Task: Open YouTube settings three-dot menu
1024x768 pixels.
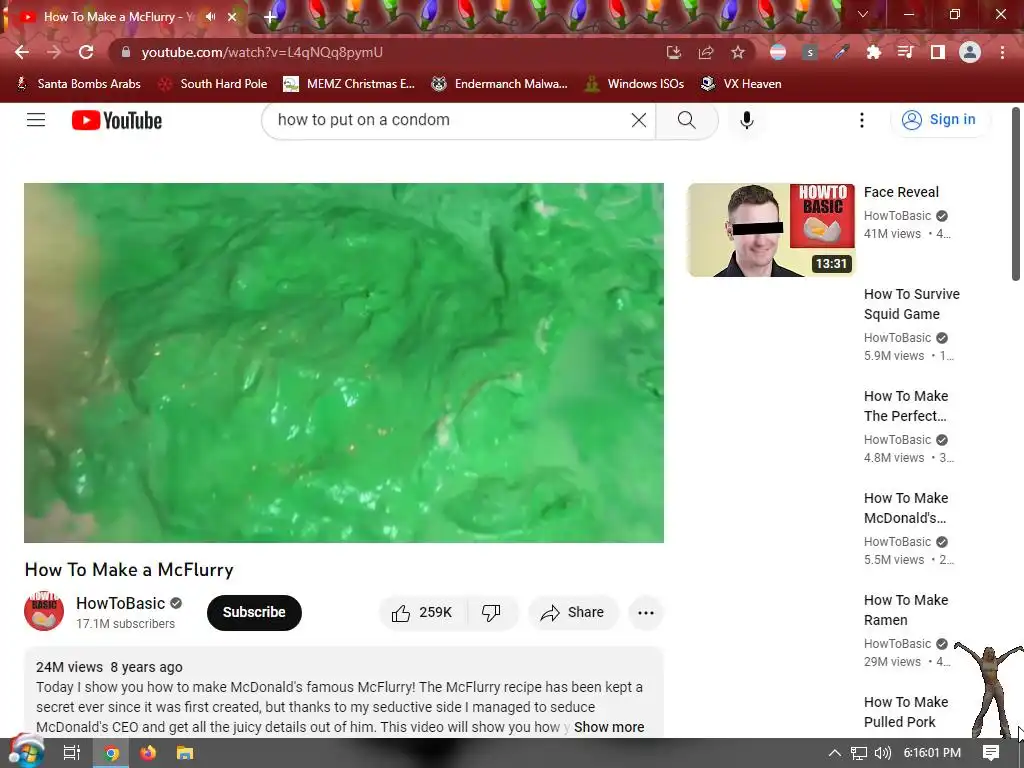Action: click(862, 120)
